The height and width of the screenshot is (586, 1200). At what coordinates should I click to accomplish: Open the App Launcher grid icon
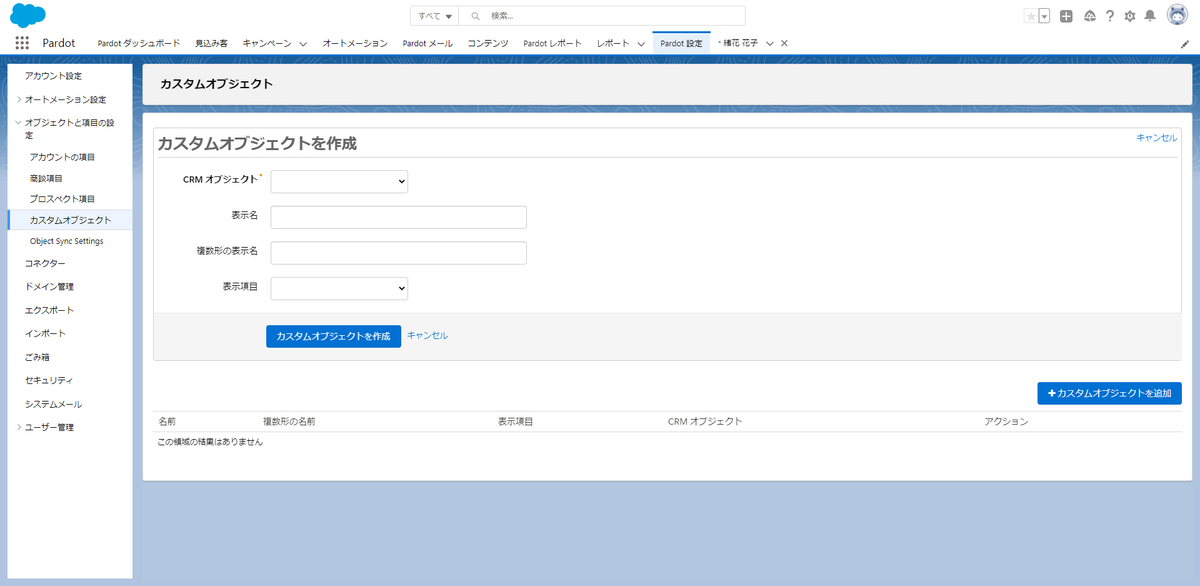(22, 43)
